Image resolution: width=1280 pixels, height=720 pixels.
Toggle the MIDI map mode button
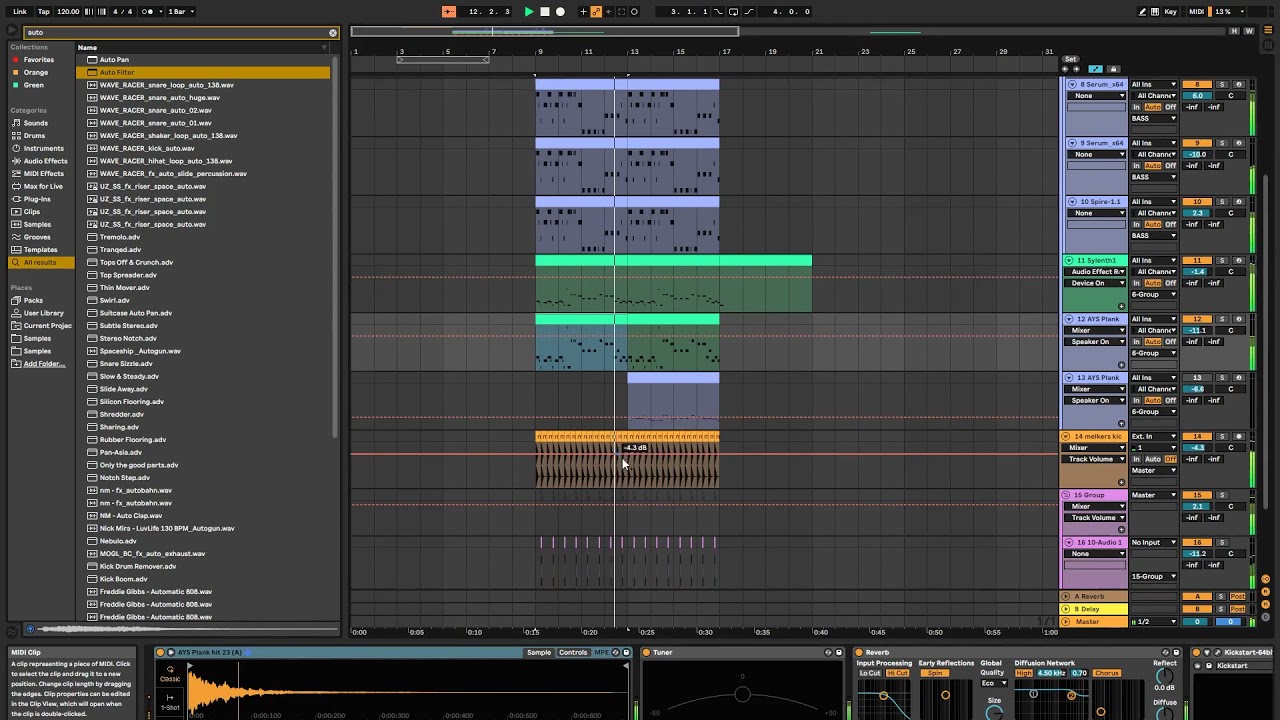point(1197,12)
